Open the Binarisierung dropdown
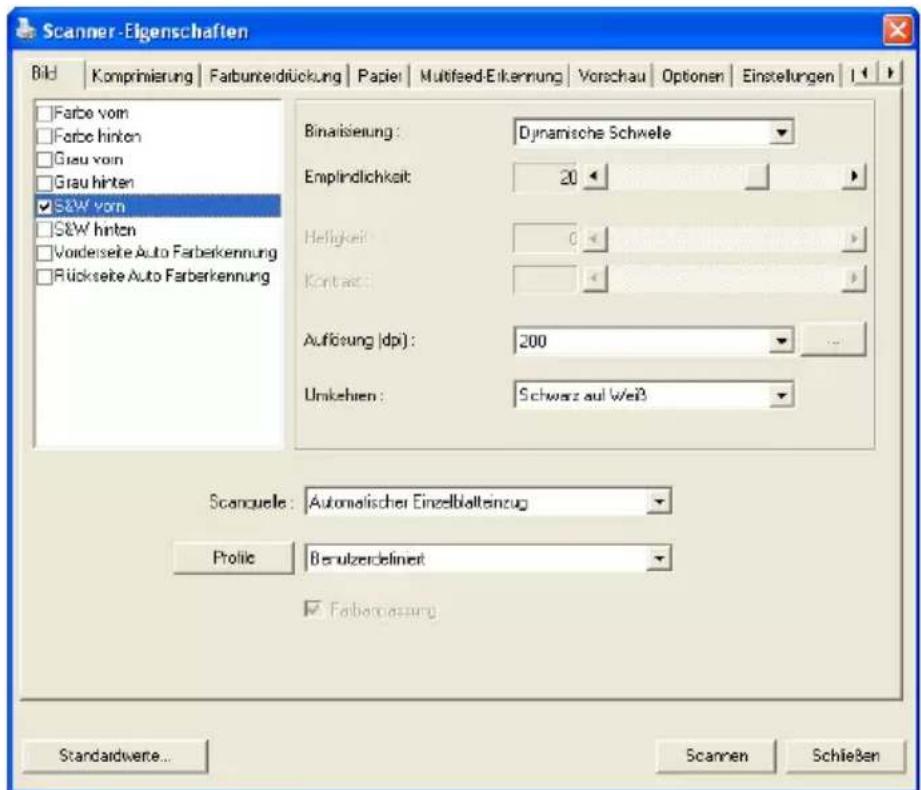The width and height of the screenshot is (921, 790). [x=781, y=132]
